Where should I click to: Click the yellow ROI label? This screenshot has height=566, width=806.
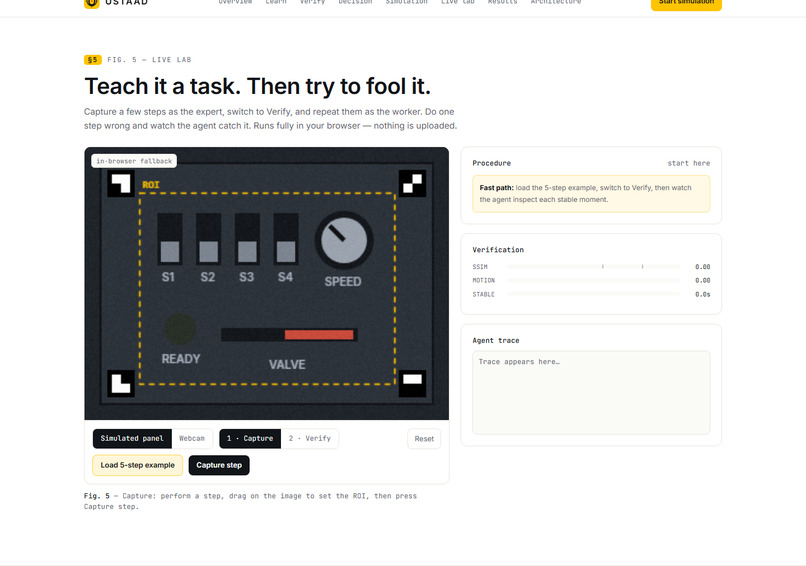tap(151, 185)
